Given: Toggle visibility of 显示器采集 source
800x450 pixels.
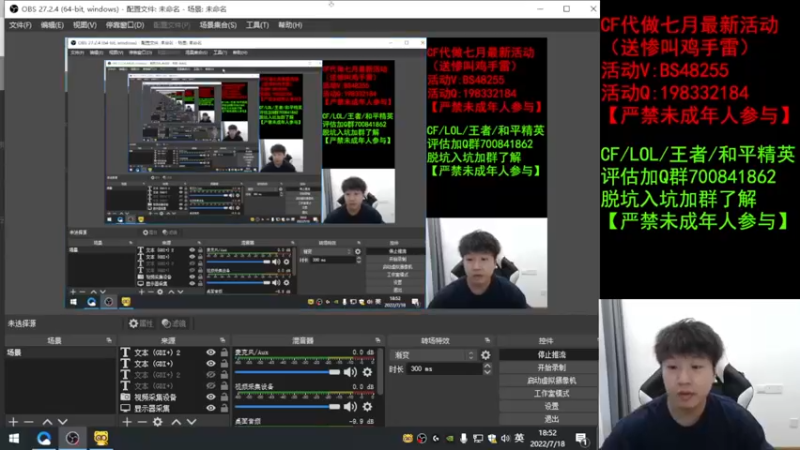Looking at the screenshot, I should point(211,408).
